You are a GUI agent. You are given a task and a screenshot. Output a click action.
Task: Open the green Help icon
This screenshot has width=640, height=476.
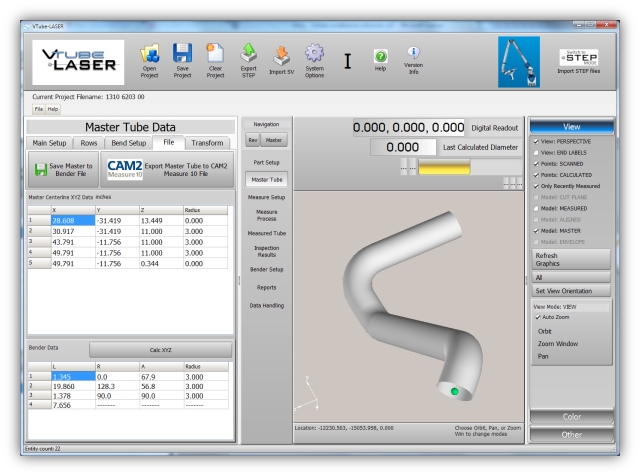pos(380,57)
